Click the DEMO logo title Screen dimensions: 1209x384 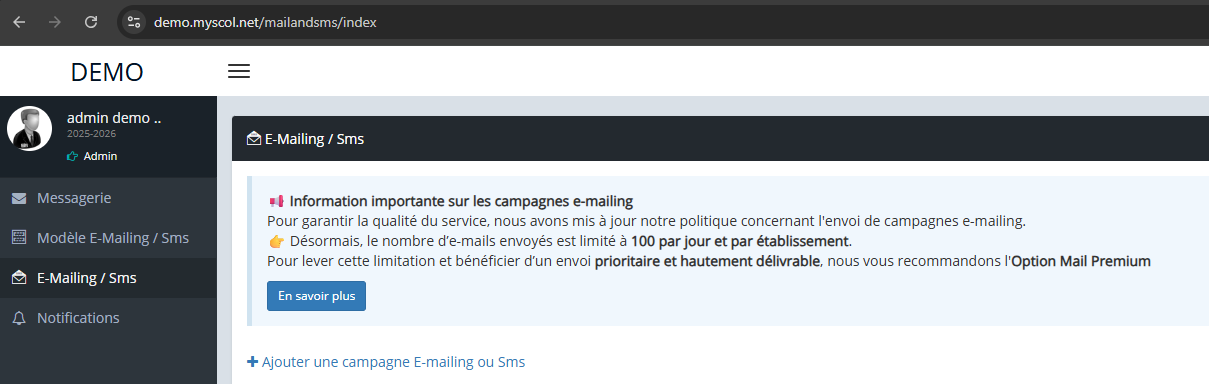(x=107, y=72)
